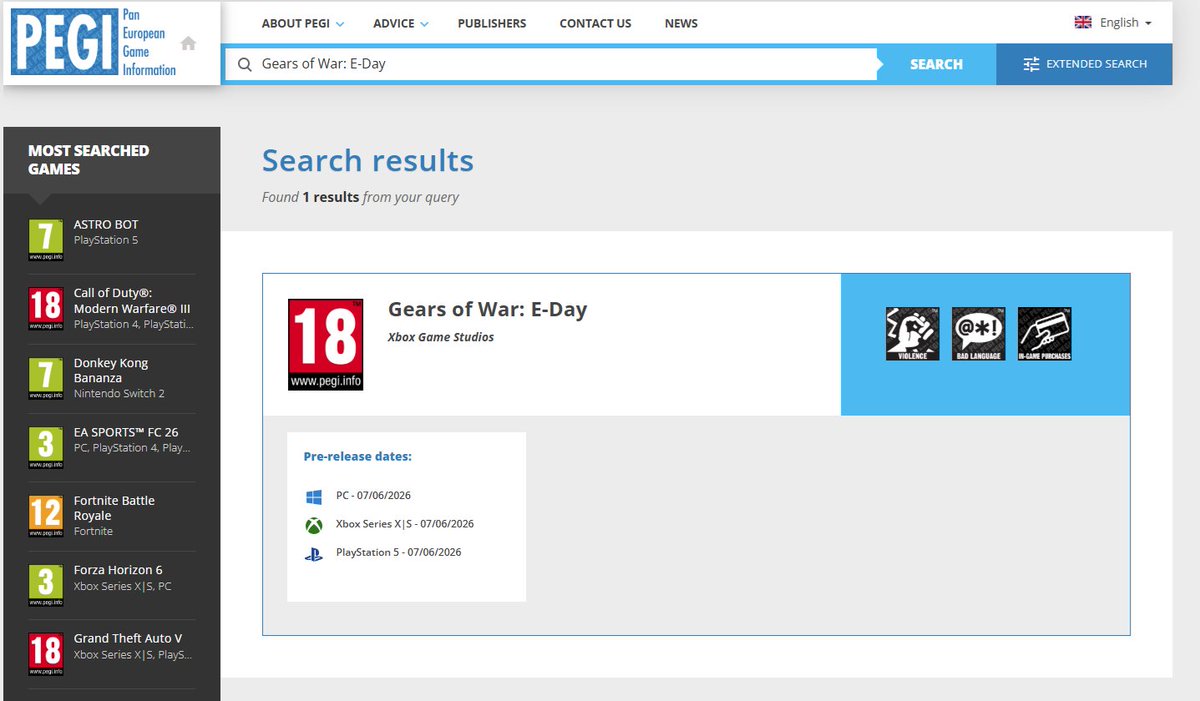Open Extended Search
The image size is (1200, 701).
click(1084, 64)
